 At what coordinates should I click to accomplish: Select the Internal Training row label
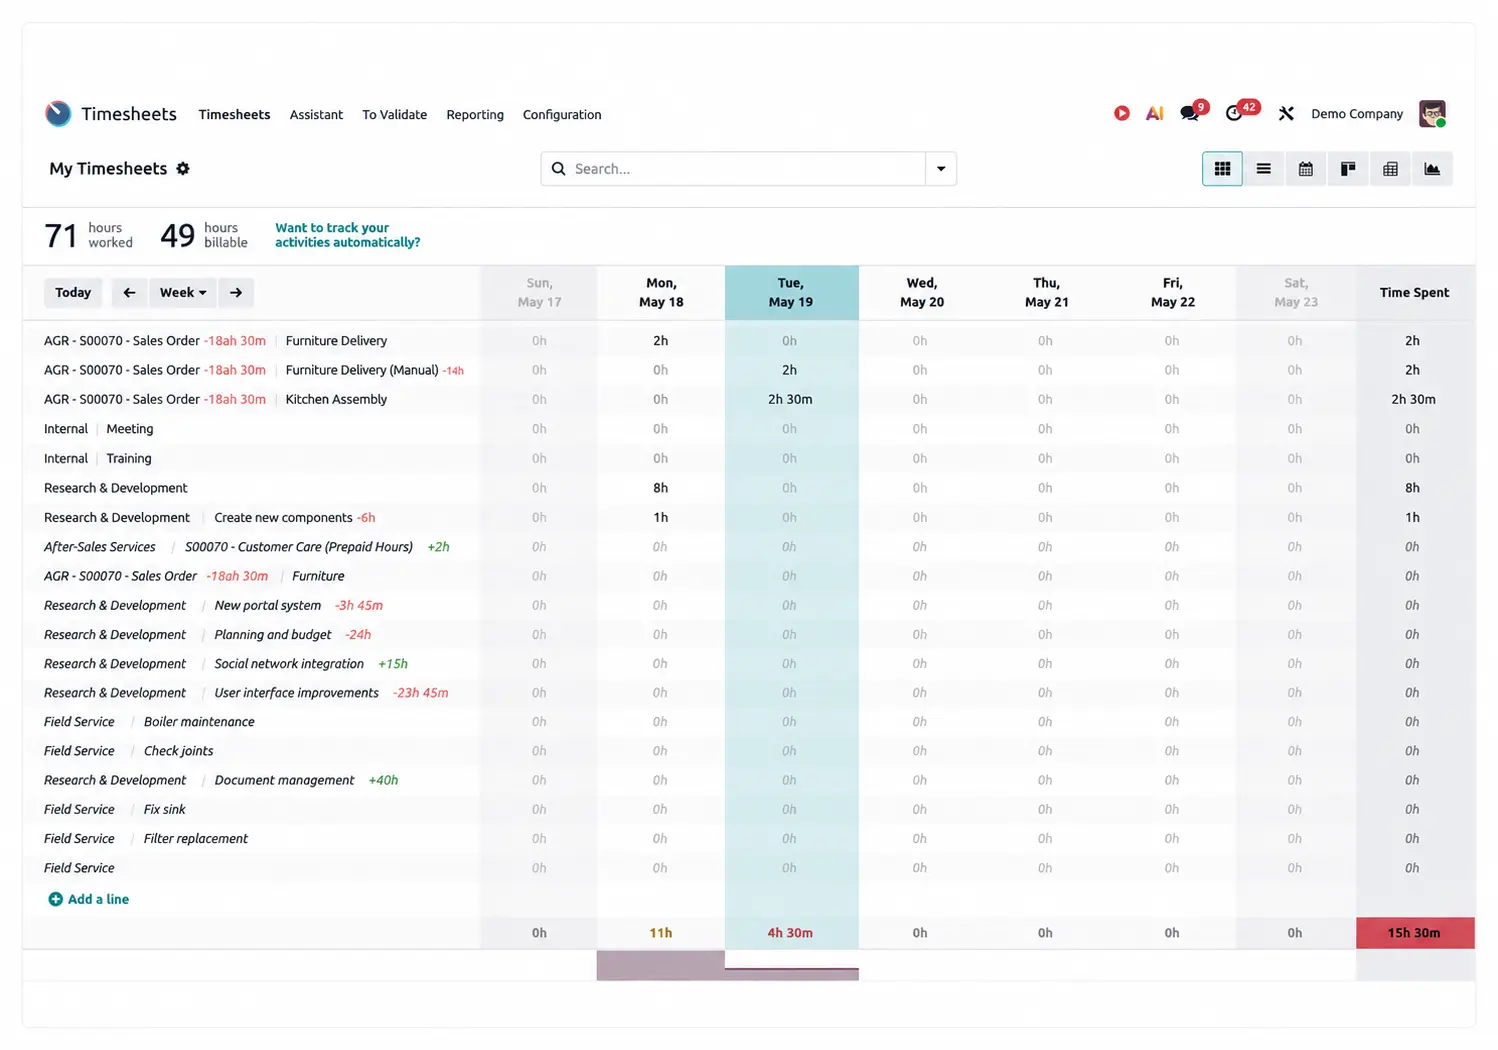tap(98, 458)
